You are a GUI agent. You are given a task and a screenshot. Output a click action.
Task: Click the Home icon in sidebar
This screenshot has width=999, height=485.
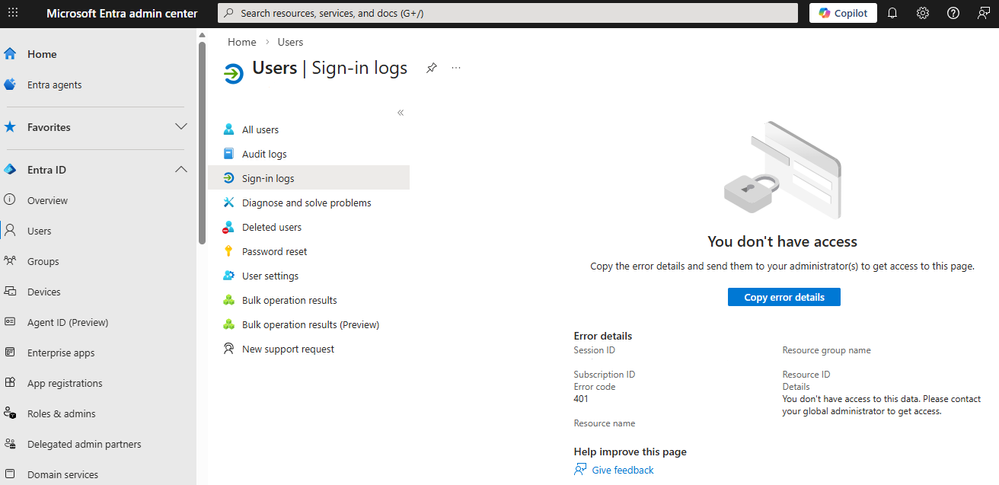[10, 54]
